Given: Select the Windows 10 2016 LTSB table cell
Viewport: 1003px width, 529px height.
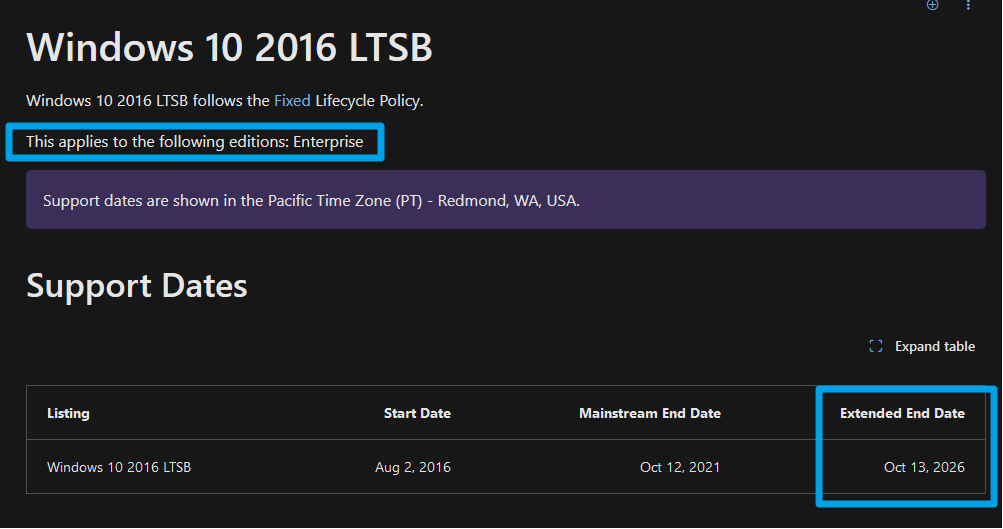Looking at the screenshot, I should click(119, 467).
